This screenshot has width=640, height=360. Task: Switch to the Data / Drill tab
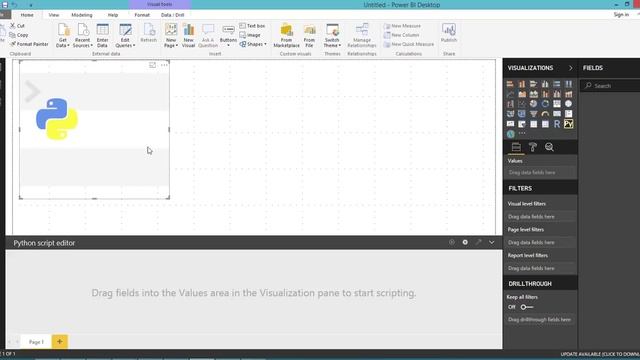(172, 15)
